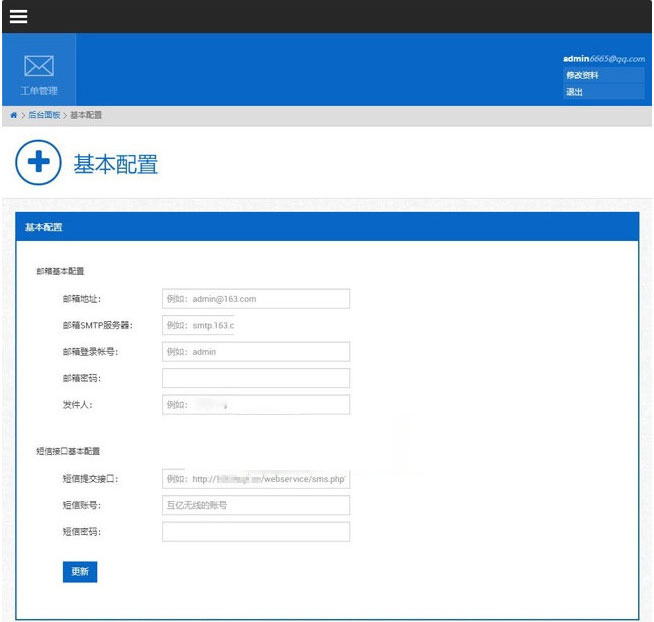The width and height of the screenshot is (654, 622).
Task: Focus the 发件人 input field
Action: coord(256,405)
